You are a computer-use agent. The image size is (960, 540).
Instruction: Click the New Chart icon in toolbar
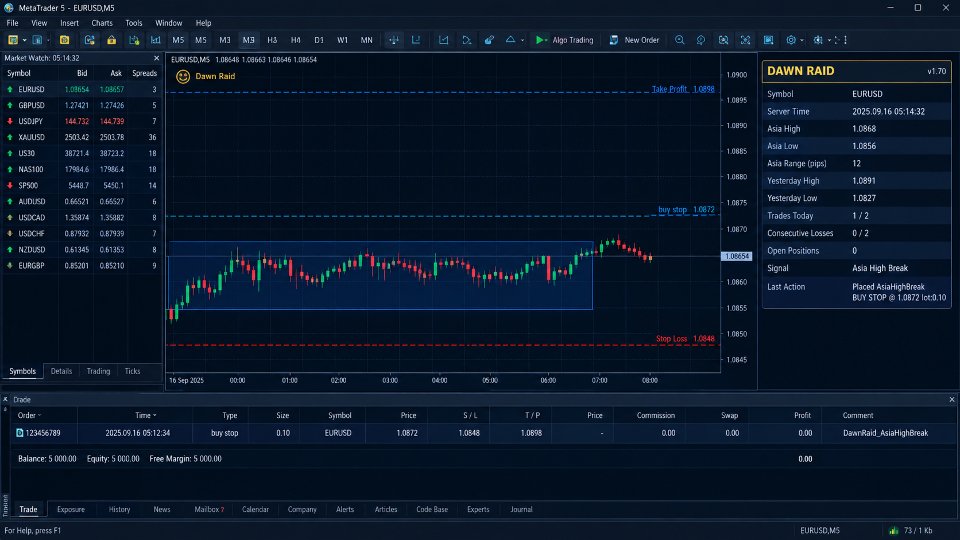[12, 40]
